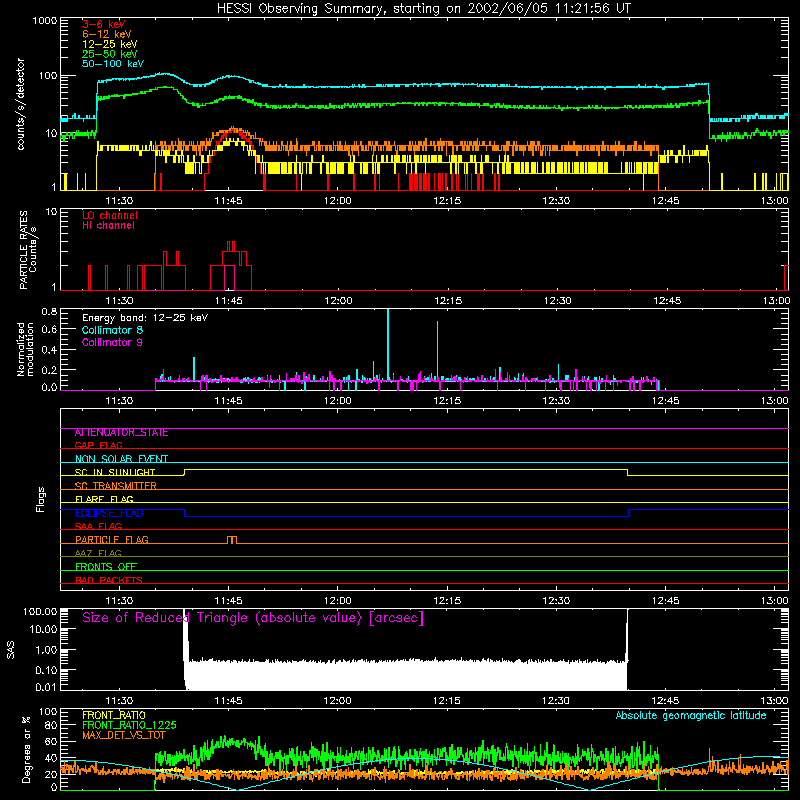Select the Collimator 8 legend entry
800x800 pixels.
[x=112, y=330]
